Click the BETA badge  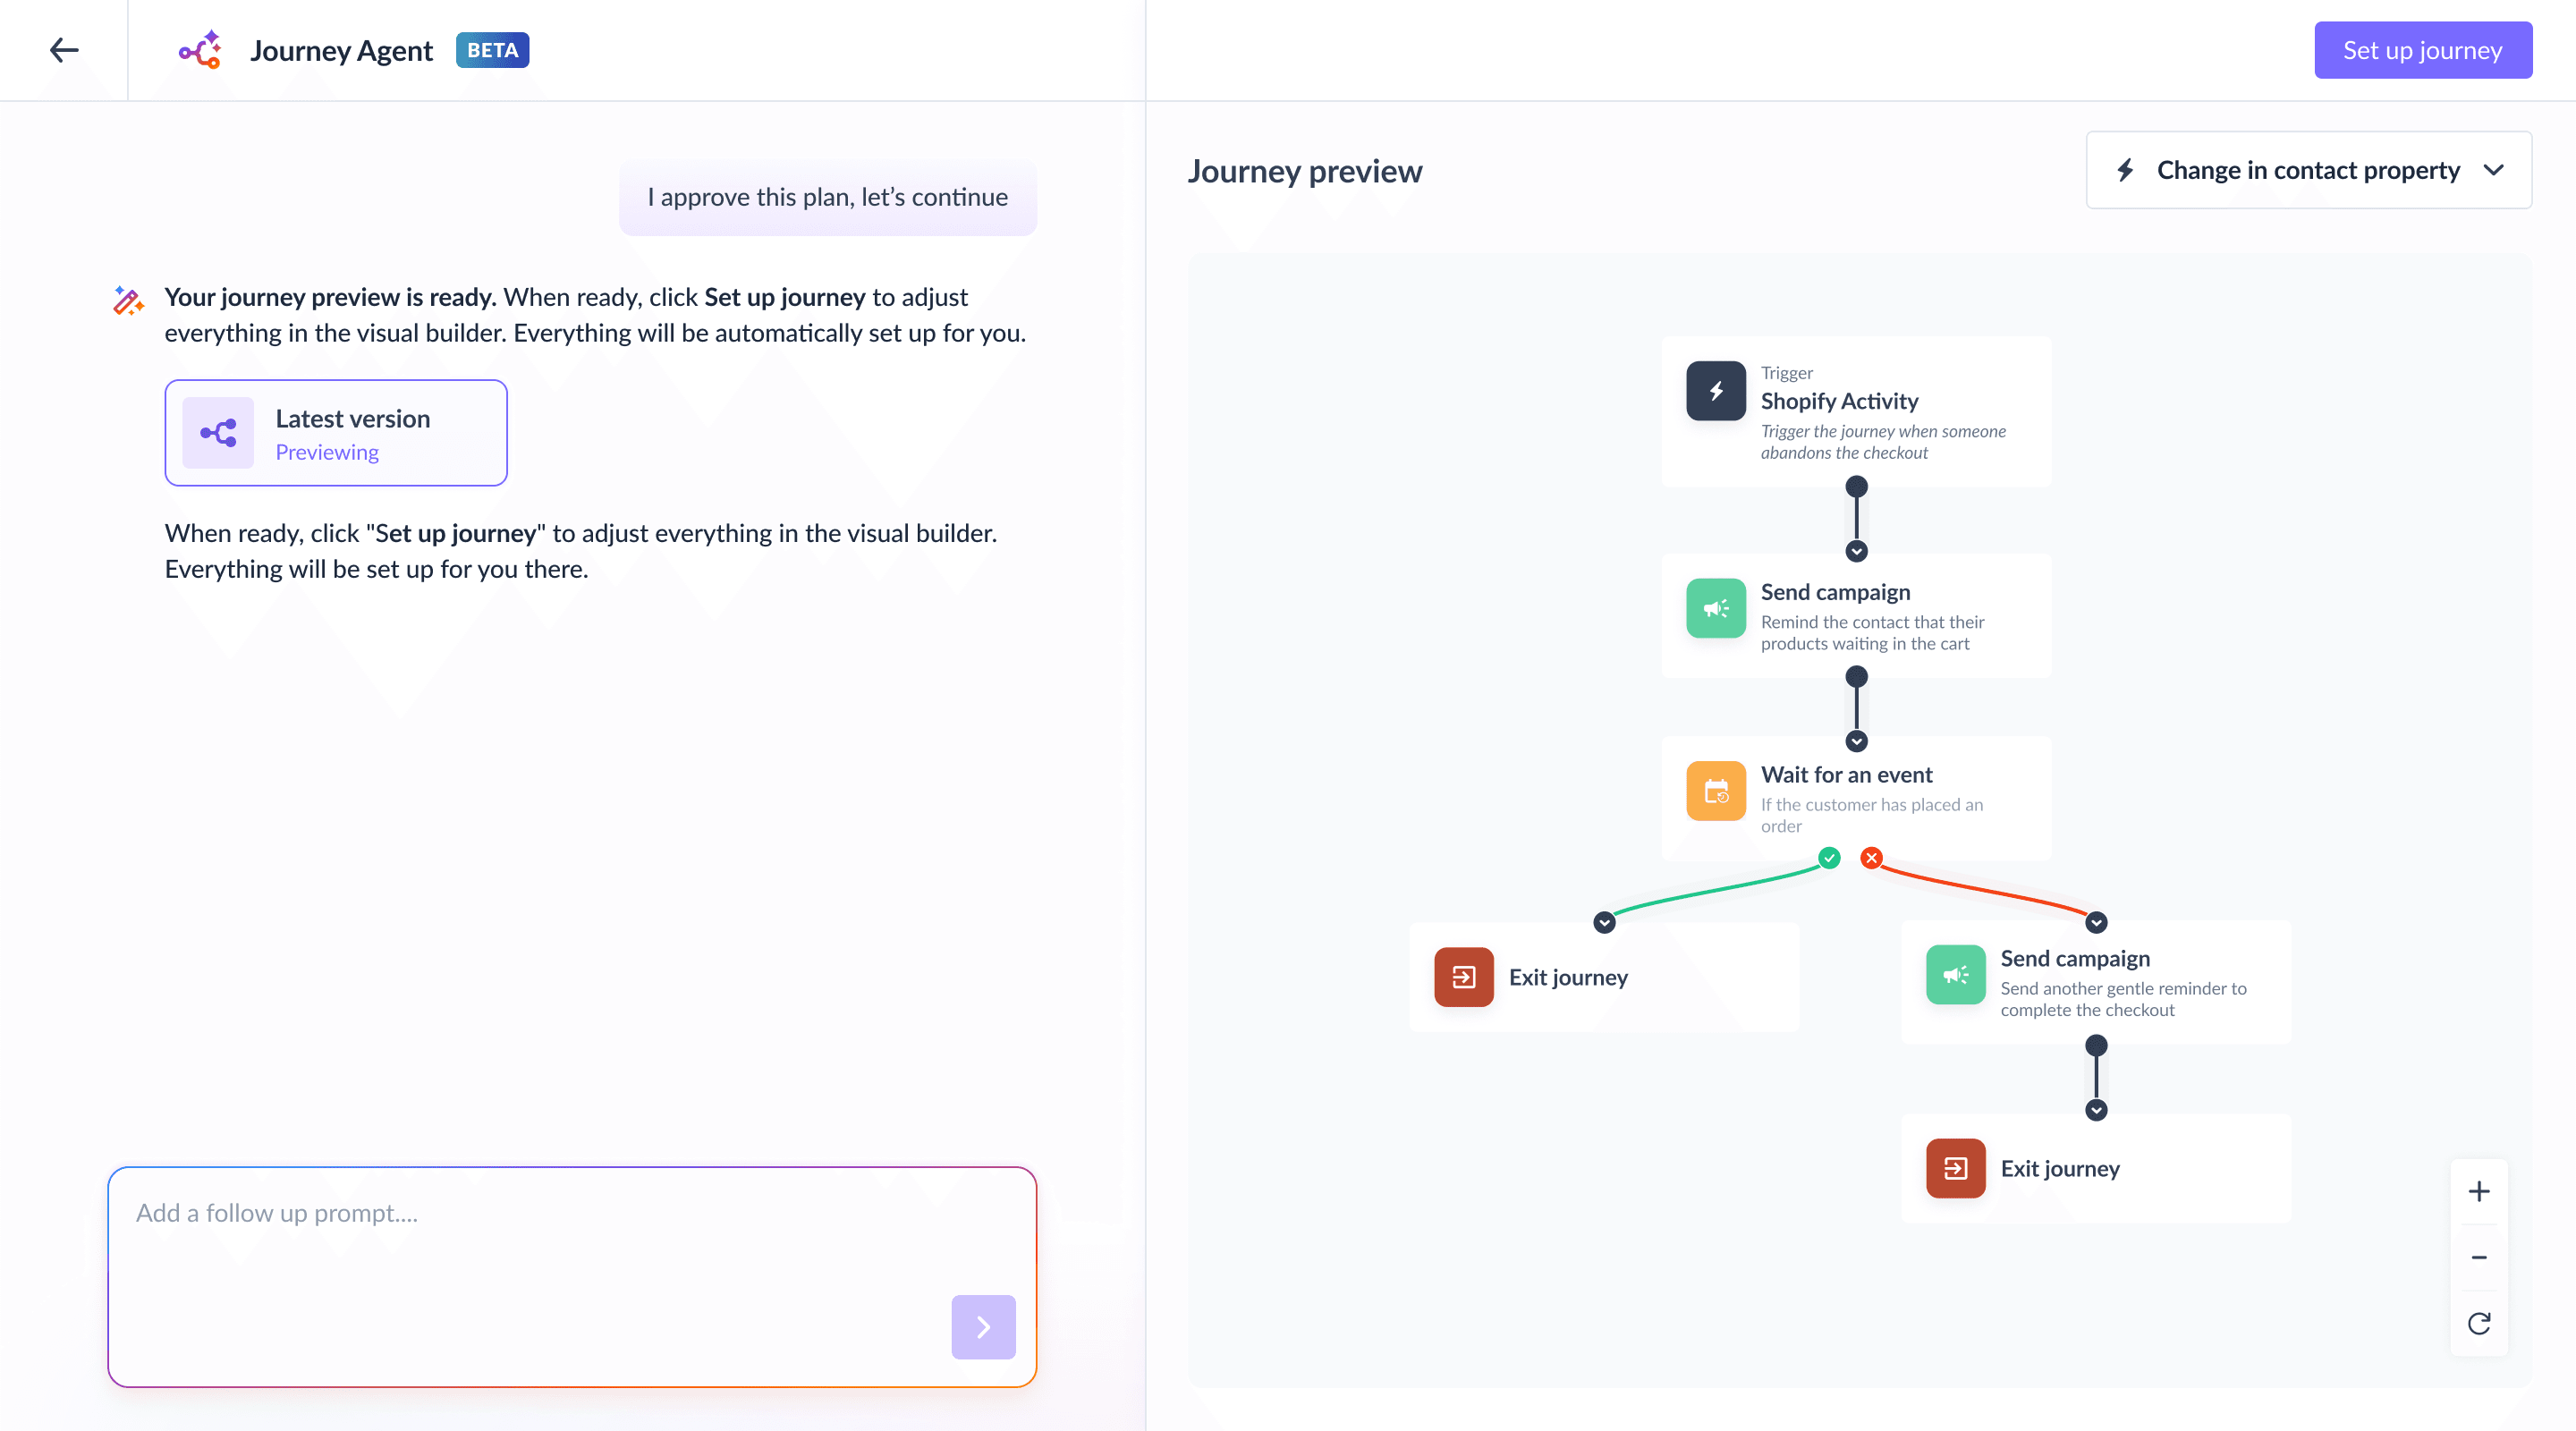[x=492, y=50]
